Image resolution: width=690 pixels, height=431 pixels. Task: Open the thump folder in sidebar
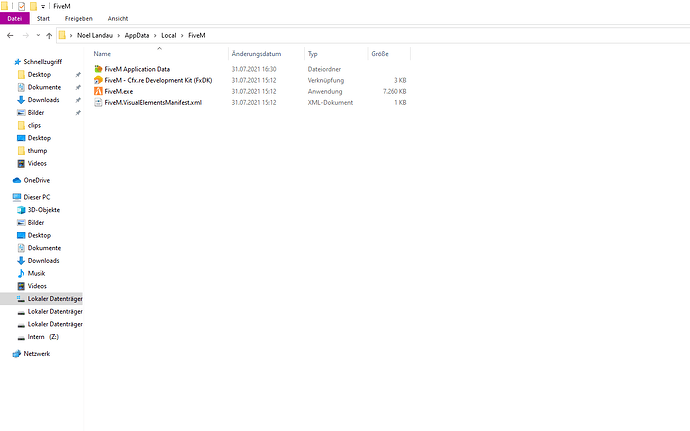click(37, 151)
